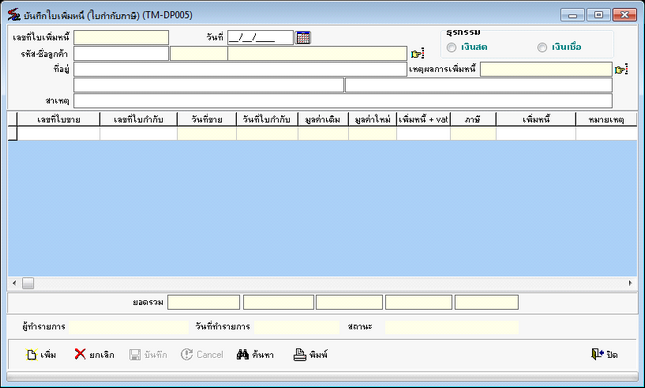The image size is (645, 388).
Task: Click the วันที่ใบกำกับ column header
Action: [267, 119]
